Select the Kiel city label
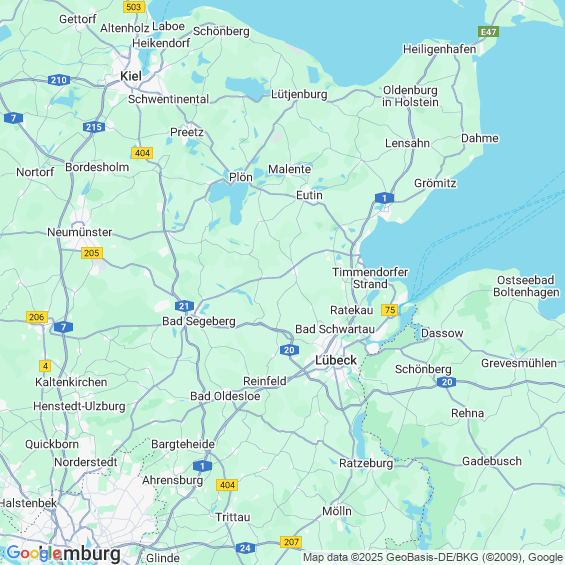Screen dimensions: 565x565 point(131,76)
